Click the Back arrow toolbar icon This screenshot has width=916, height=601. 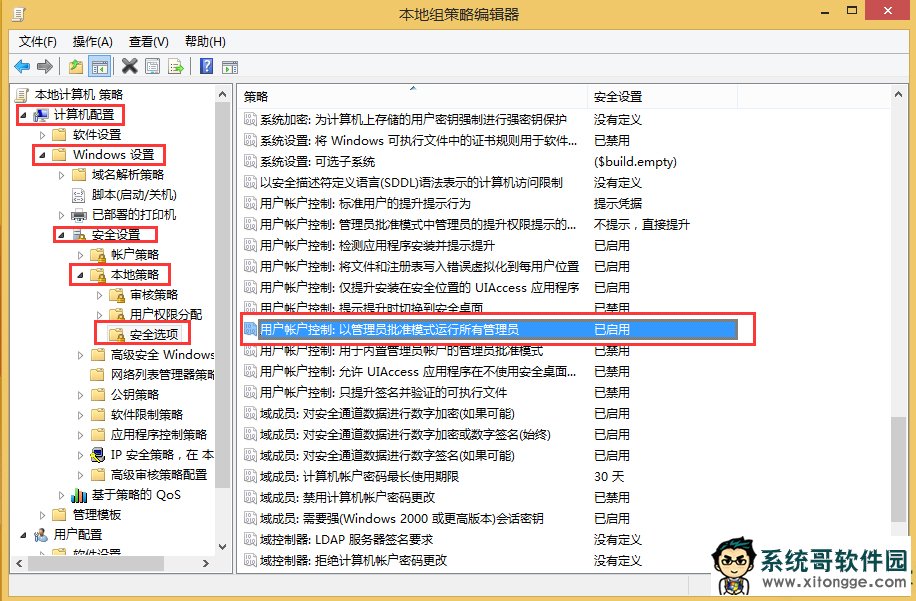tap(22, 67)
